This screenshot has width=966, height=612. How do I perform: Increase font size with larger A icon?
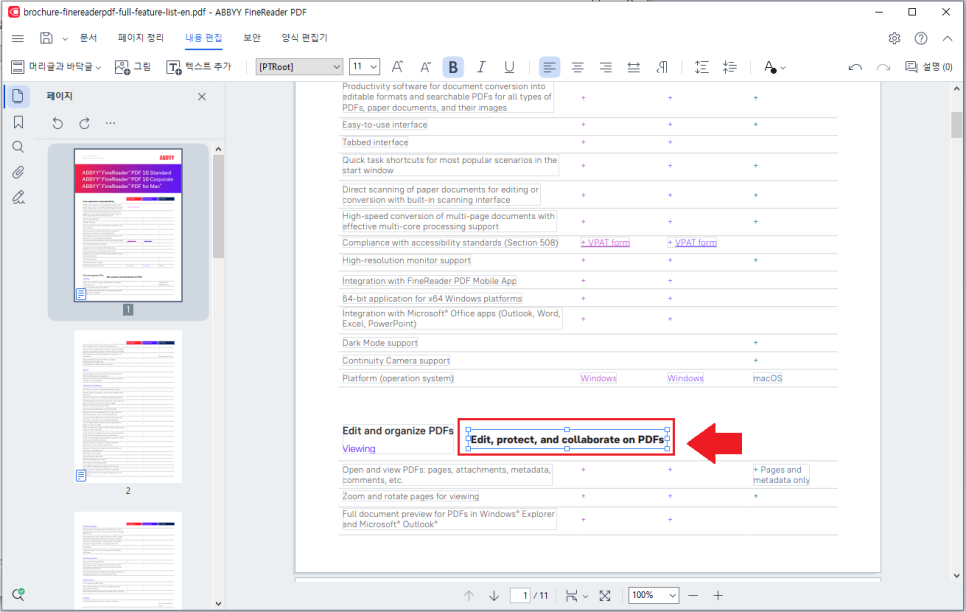click(397, 67)
